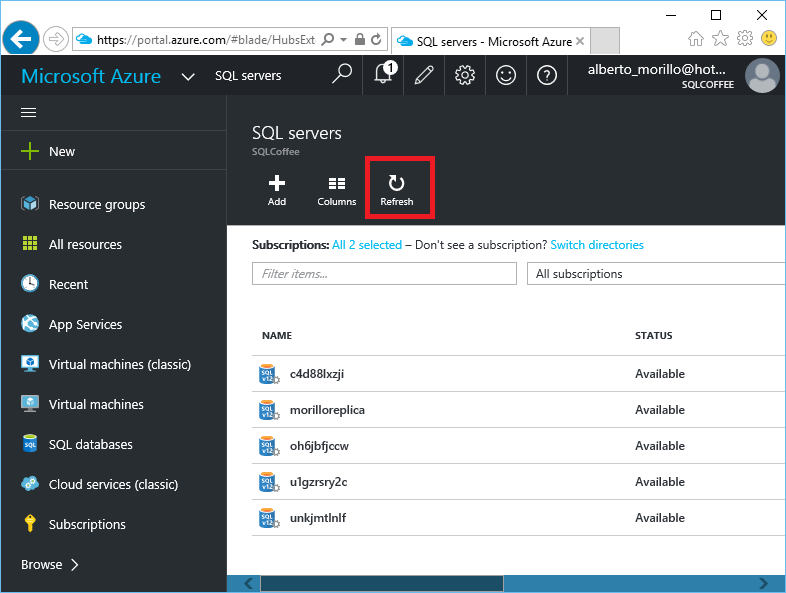The width and height of the screenshot is (786, 593).
Task: Click the SQL icon for unkjmtlnlf row
Action: click(x=269, y=518)
